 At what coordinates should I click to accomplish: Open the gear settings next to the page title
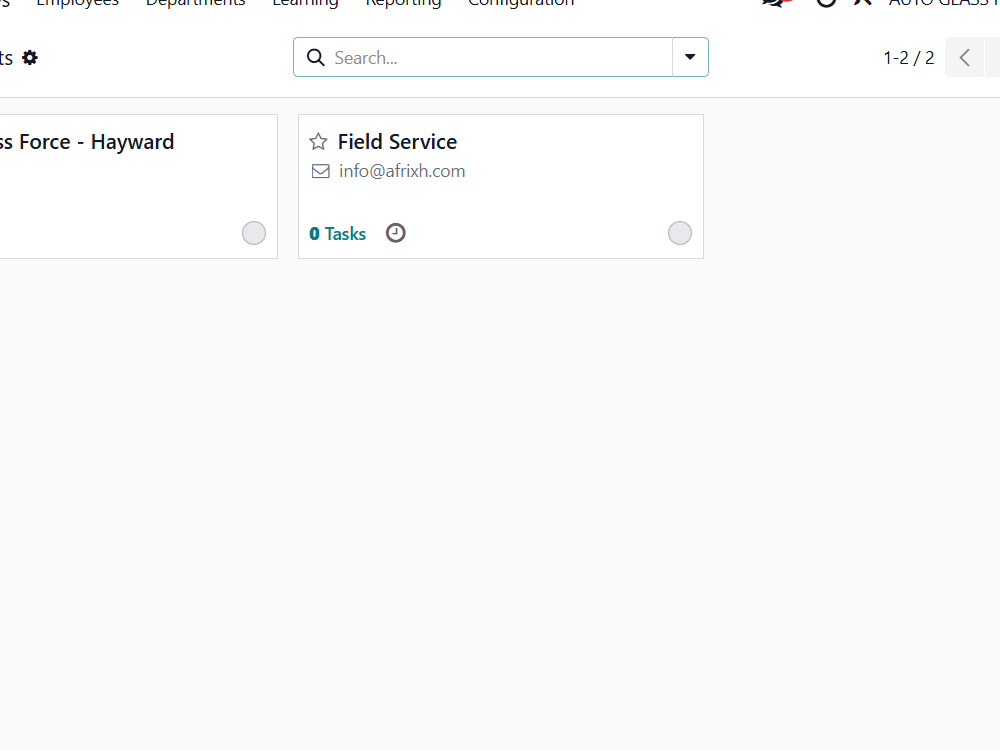[x=30, y=58]
